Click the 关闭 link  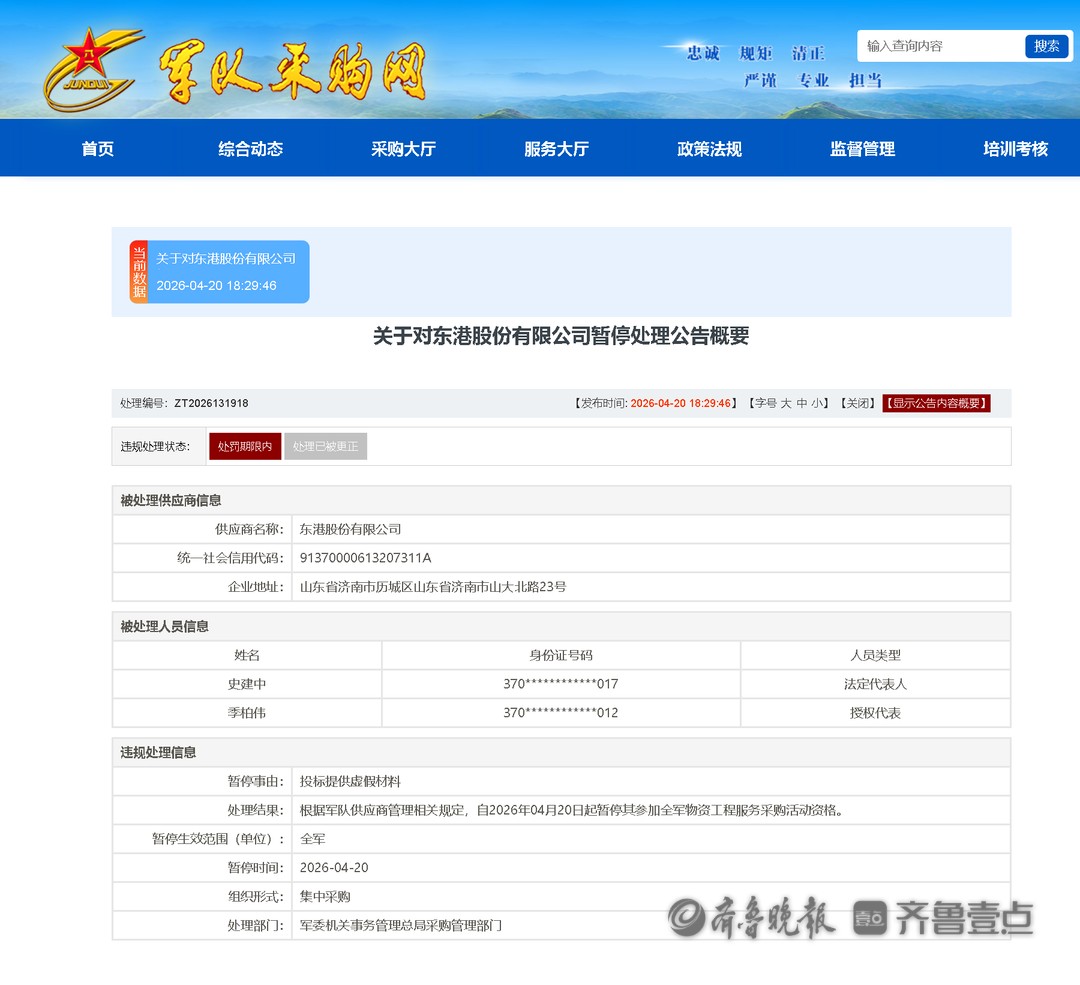click(858, 404)
